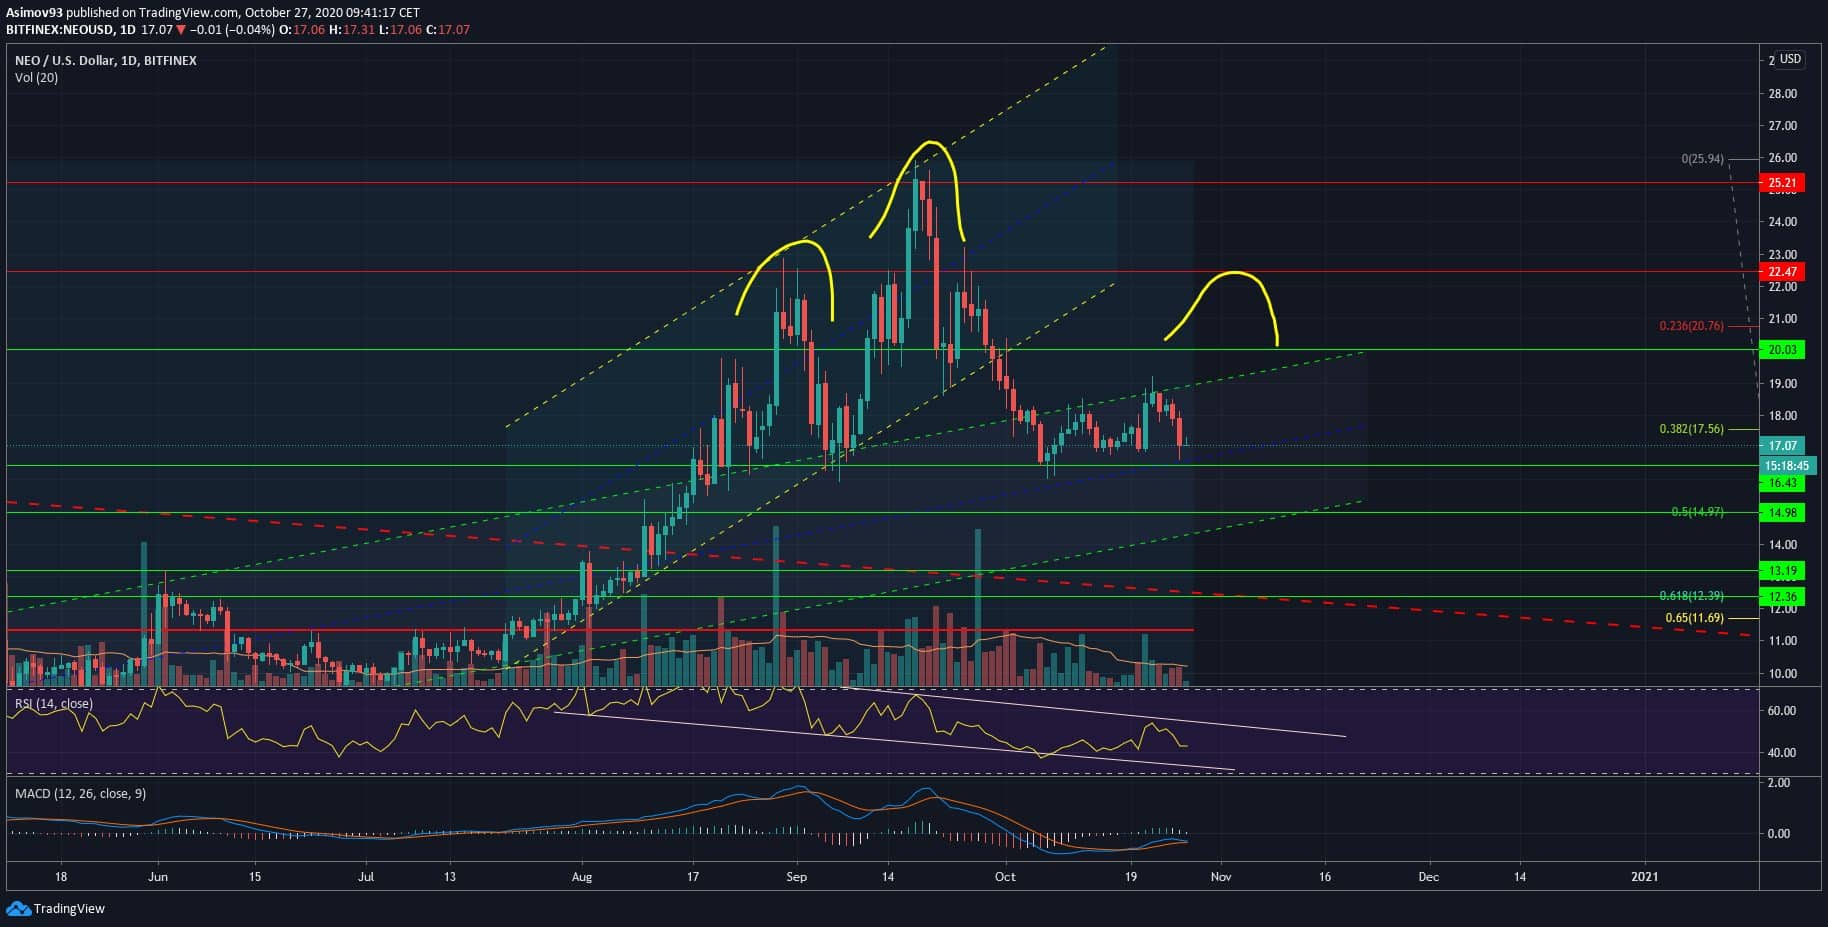The height and width of the screenshot is (927, 1828).
Task: Click the green 13.19 price level tag
Action: (x=1782, y=572)
